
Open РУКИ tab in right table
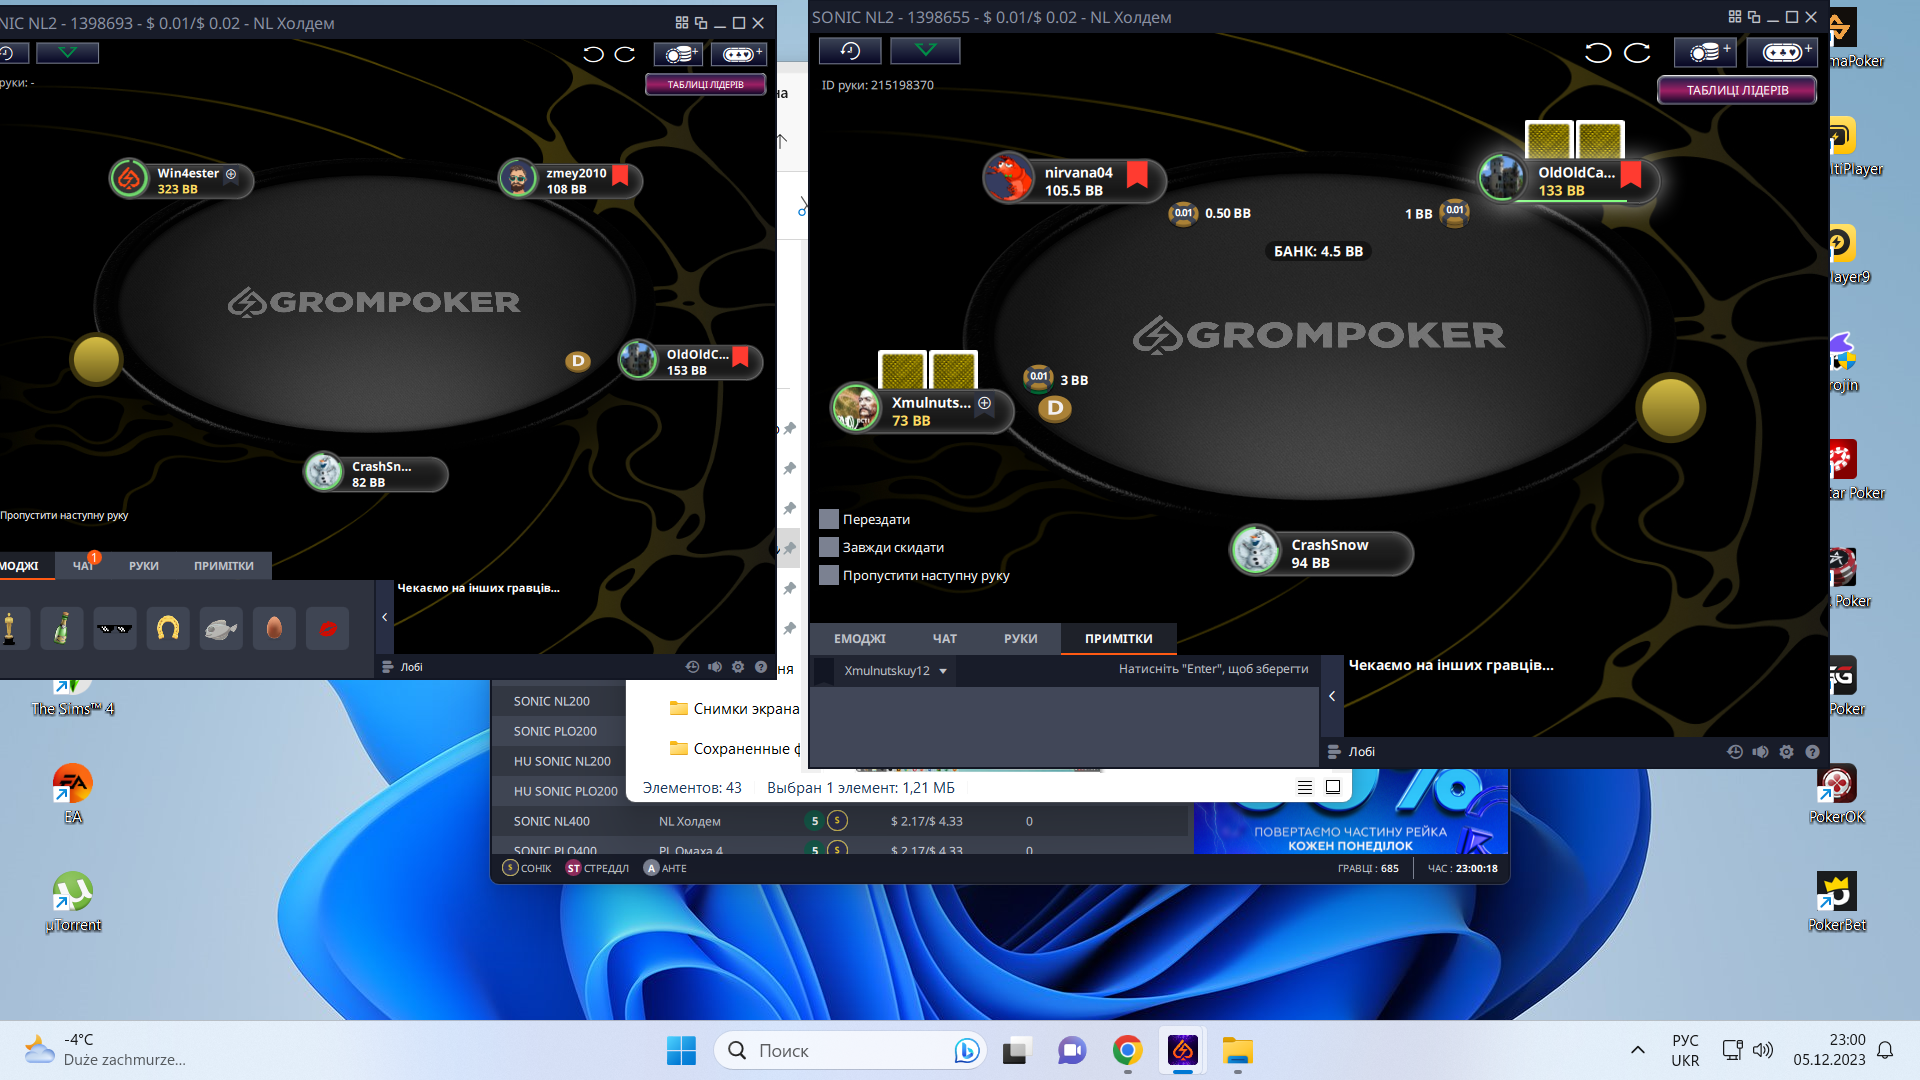pyautogui.click(x=1021, y=638)
